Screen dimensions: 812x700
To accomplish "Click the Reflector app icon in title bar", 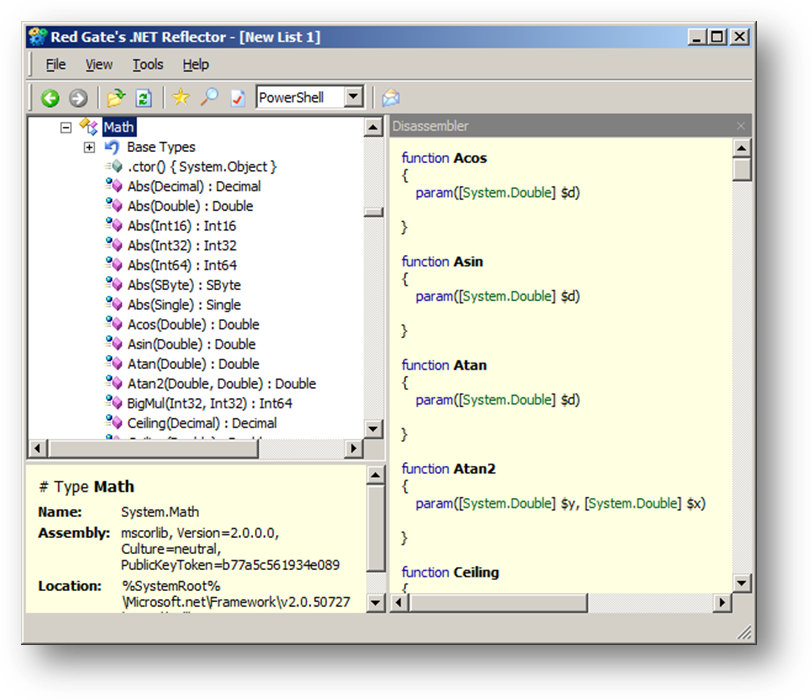I will (x=38, y=37).
